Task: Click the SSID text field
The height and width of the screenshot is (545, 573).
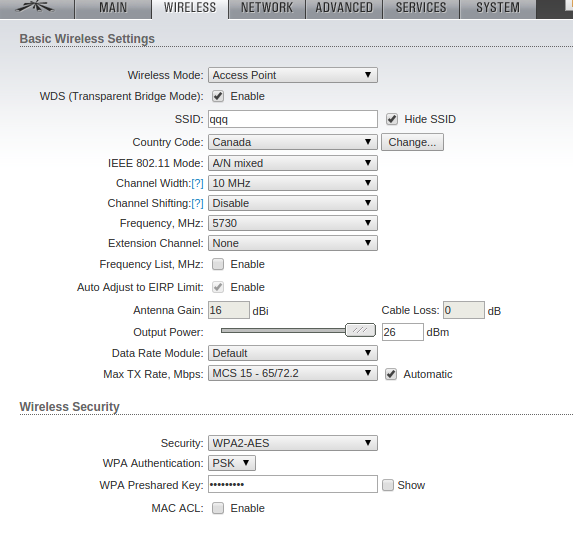Action: click(x=293, y=119)
